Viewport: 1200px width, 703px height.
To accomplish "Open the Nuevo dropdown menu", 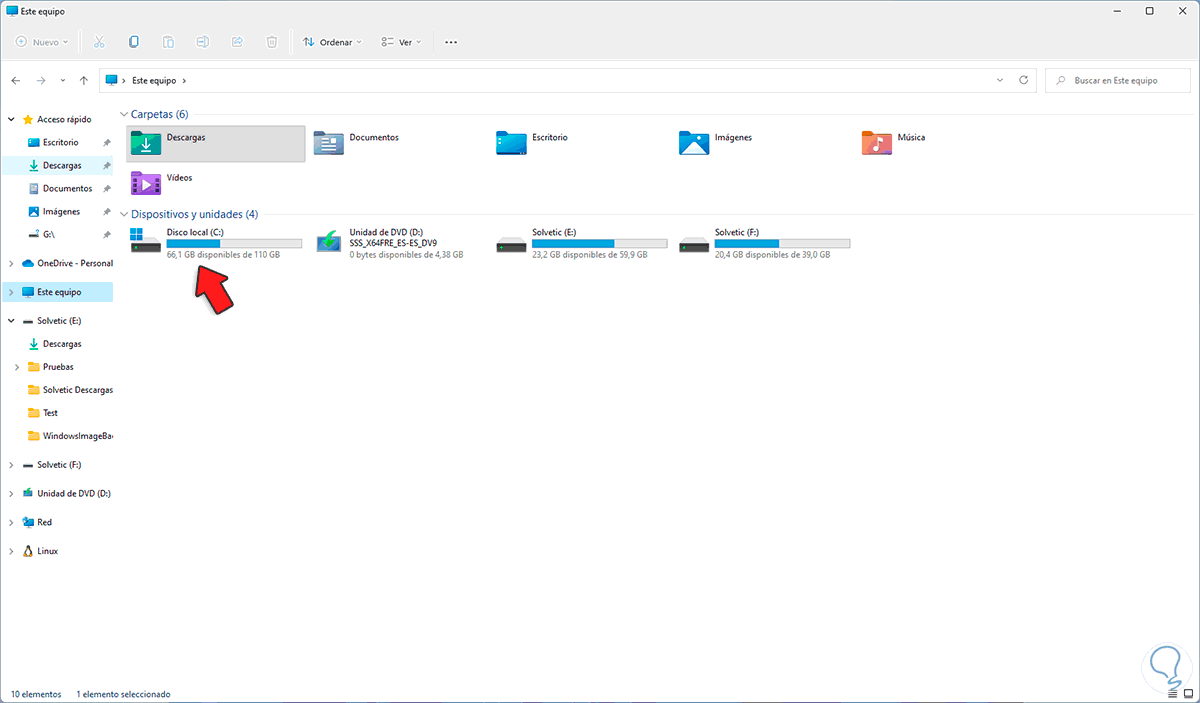I will coord(42,42).
